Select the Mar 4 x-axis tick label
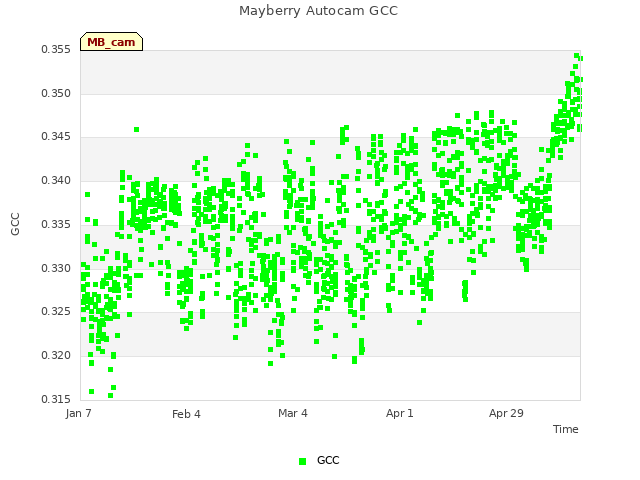The image size is (640, 480). click(293, 413)
